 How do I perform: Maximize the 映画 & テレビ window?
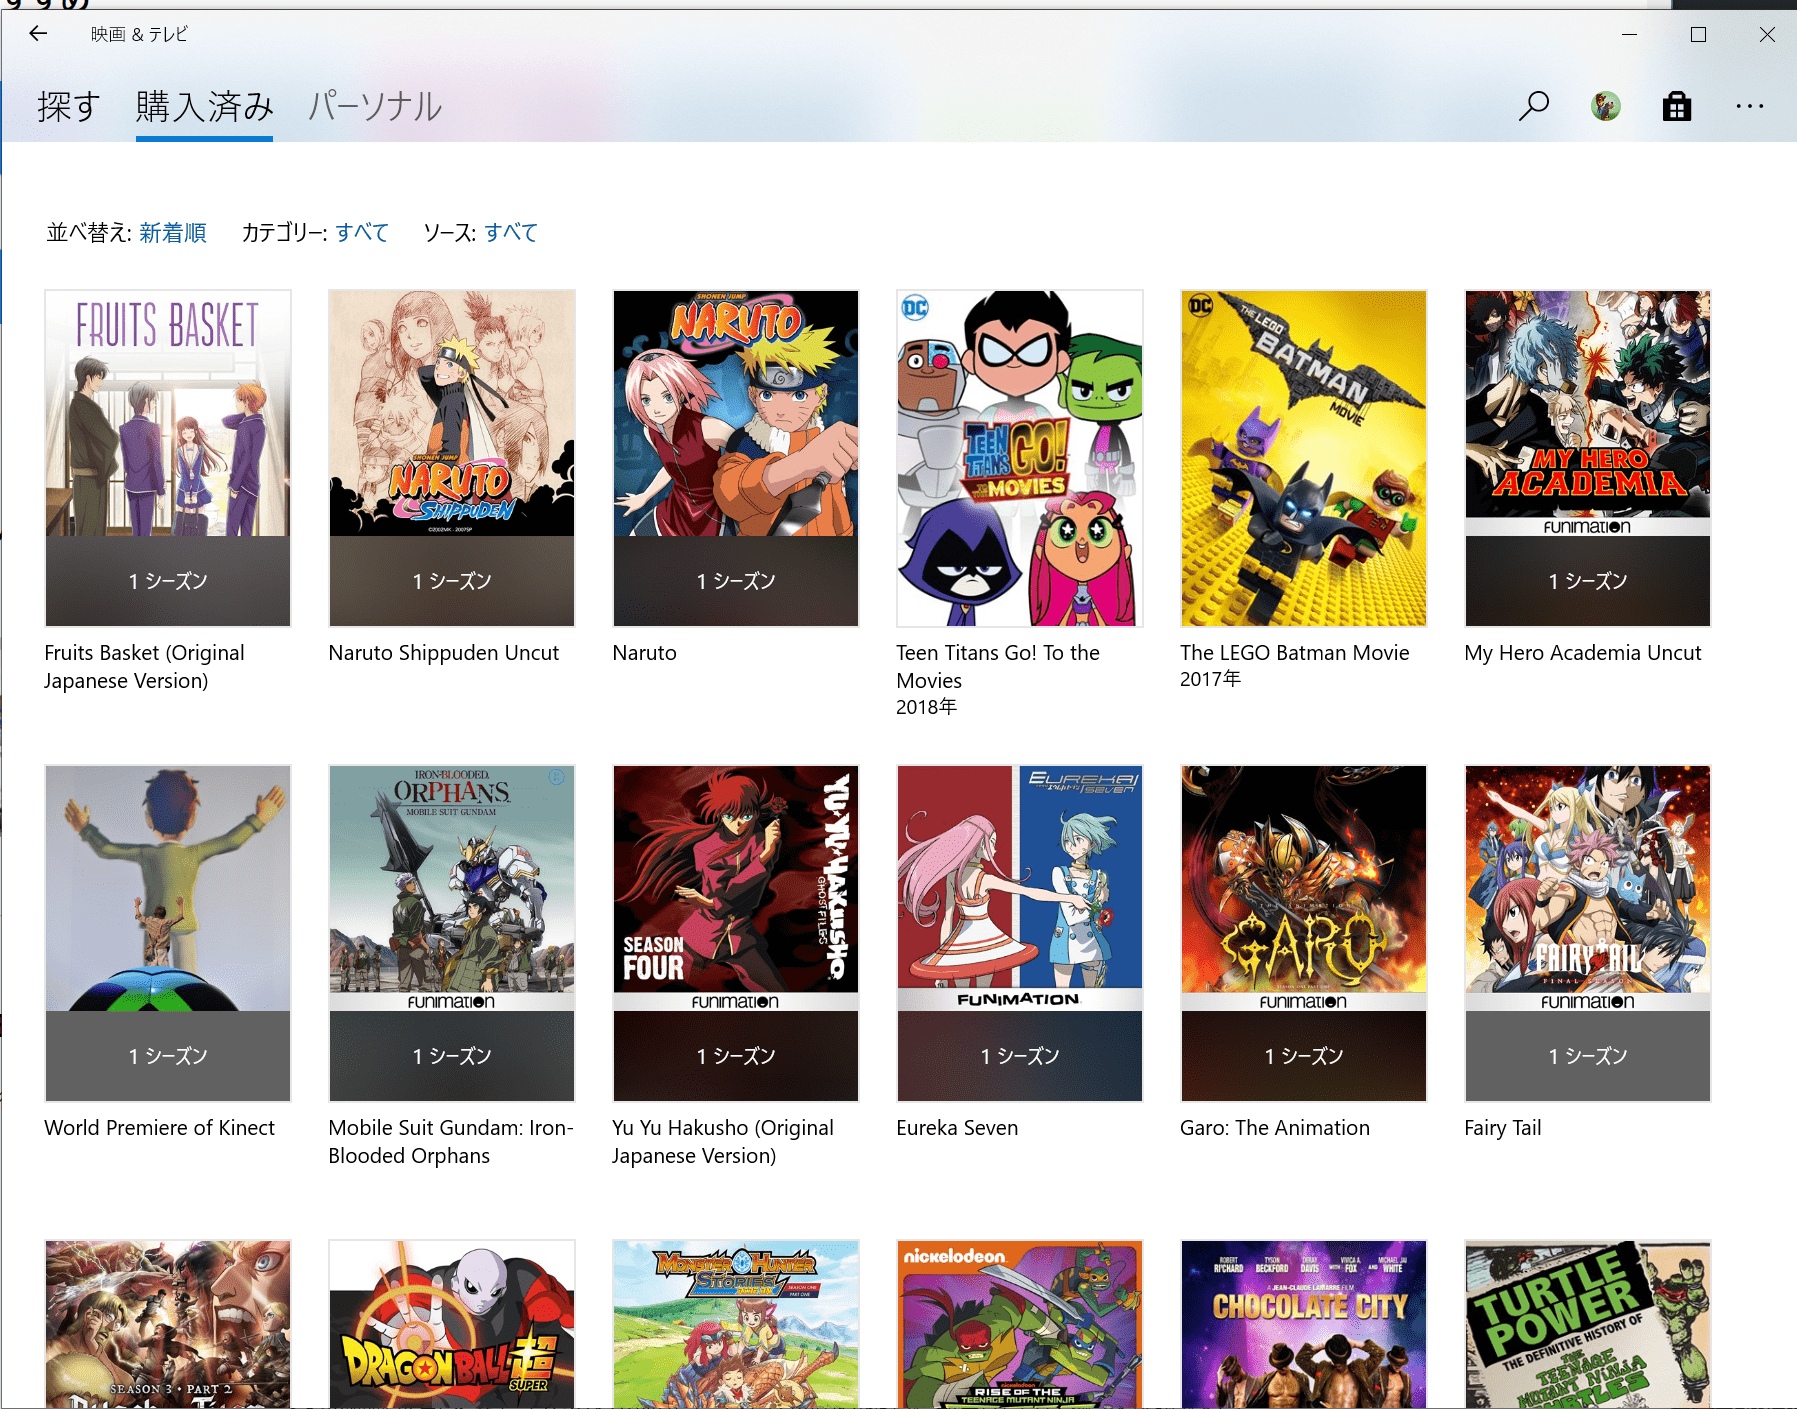coord(1698,34)
